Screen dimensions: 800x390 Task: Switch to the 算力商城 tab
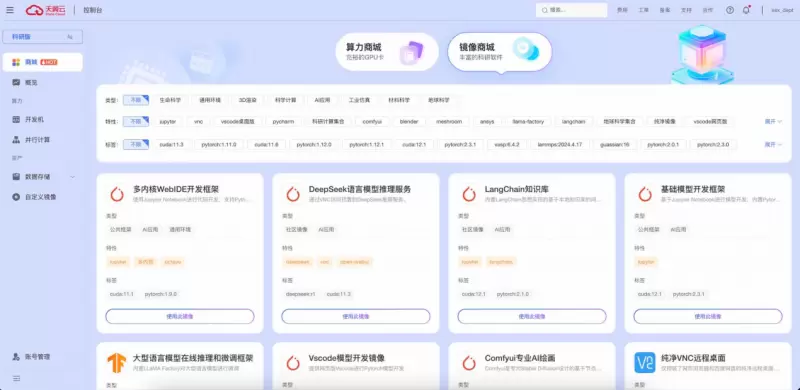(x=387, y=52)
